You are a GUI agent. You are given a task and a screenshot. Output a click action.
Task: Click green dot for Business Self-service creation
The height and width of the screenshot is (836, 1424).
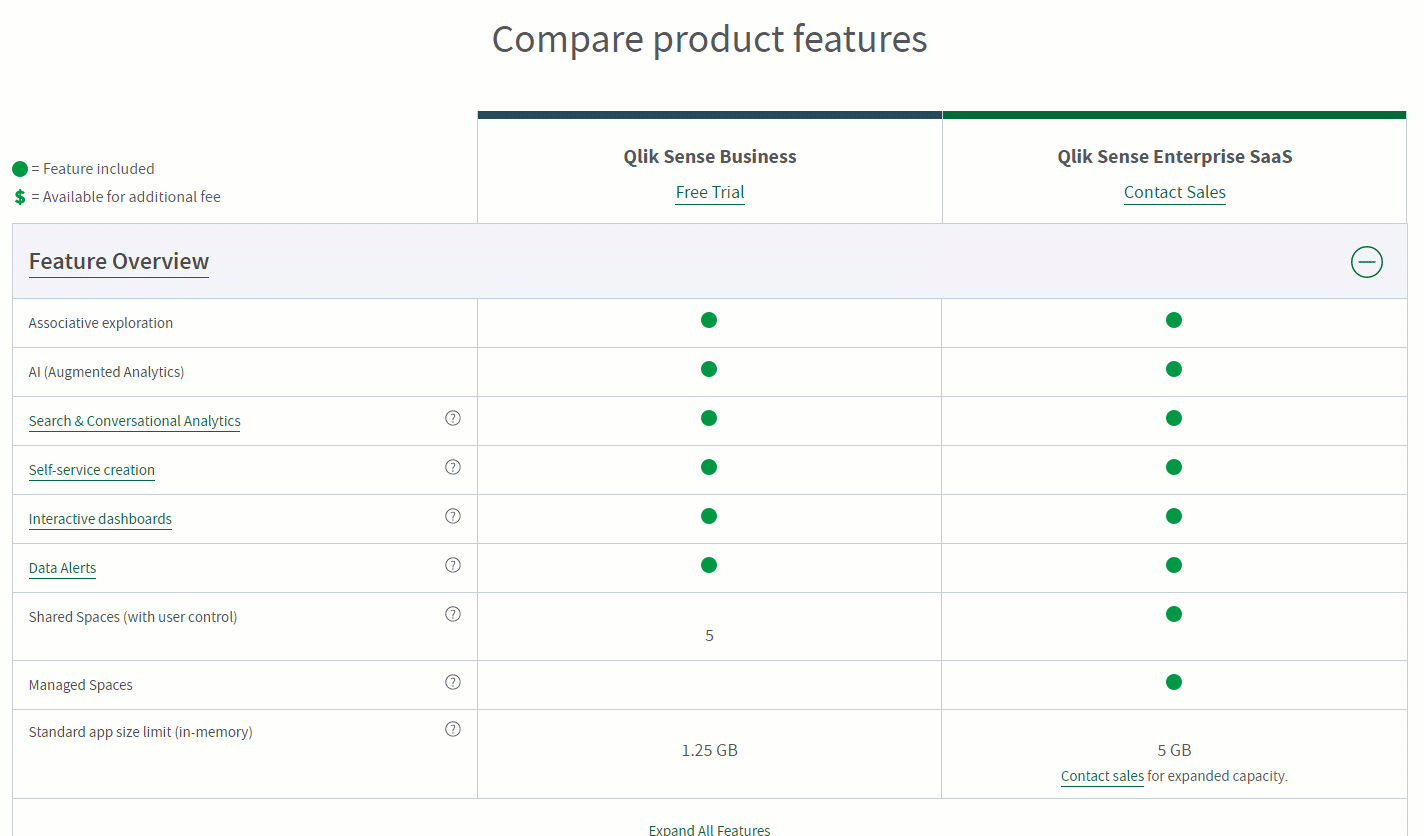pos(709,467)
